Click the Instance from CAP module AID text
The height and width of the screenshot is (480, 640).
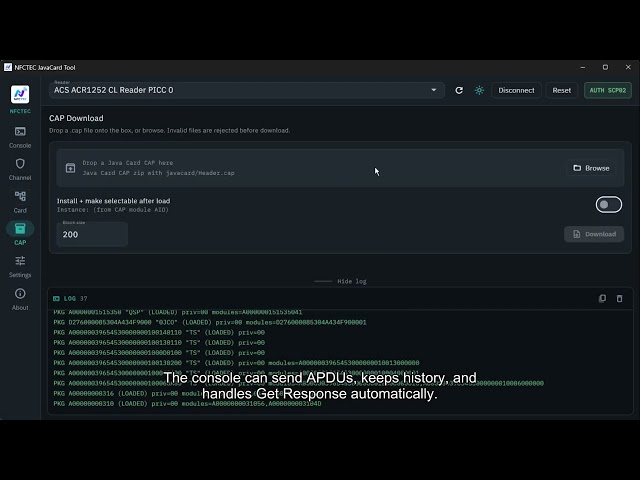click(113, 210)
